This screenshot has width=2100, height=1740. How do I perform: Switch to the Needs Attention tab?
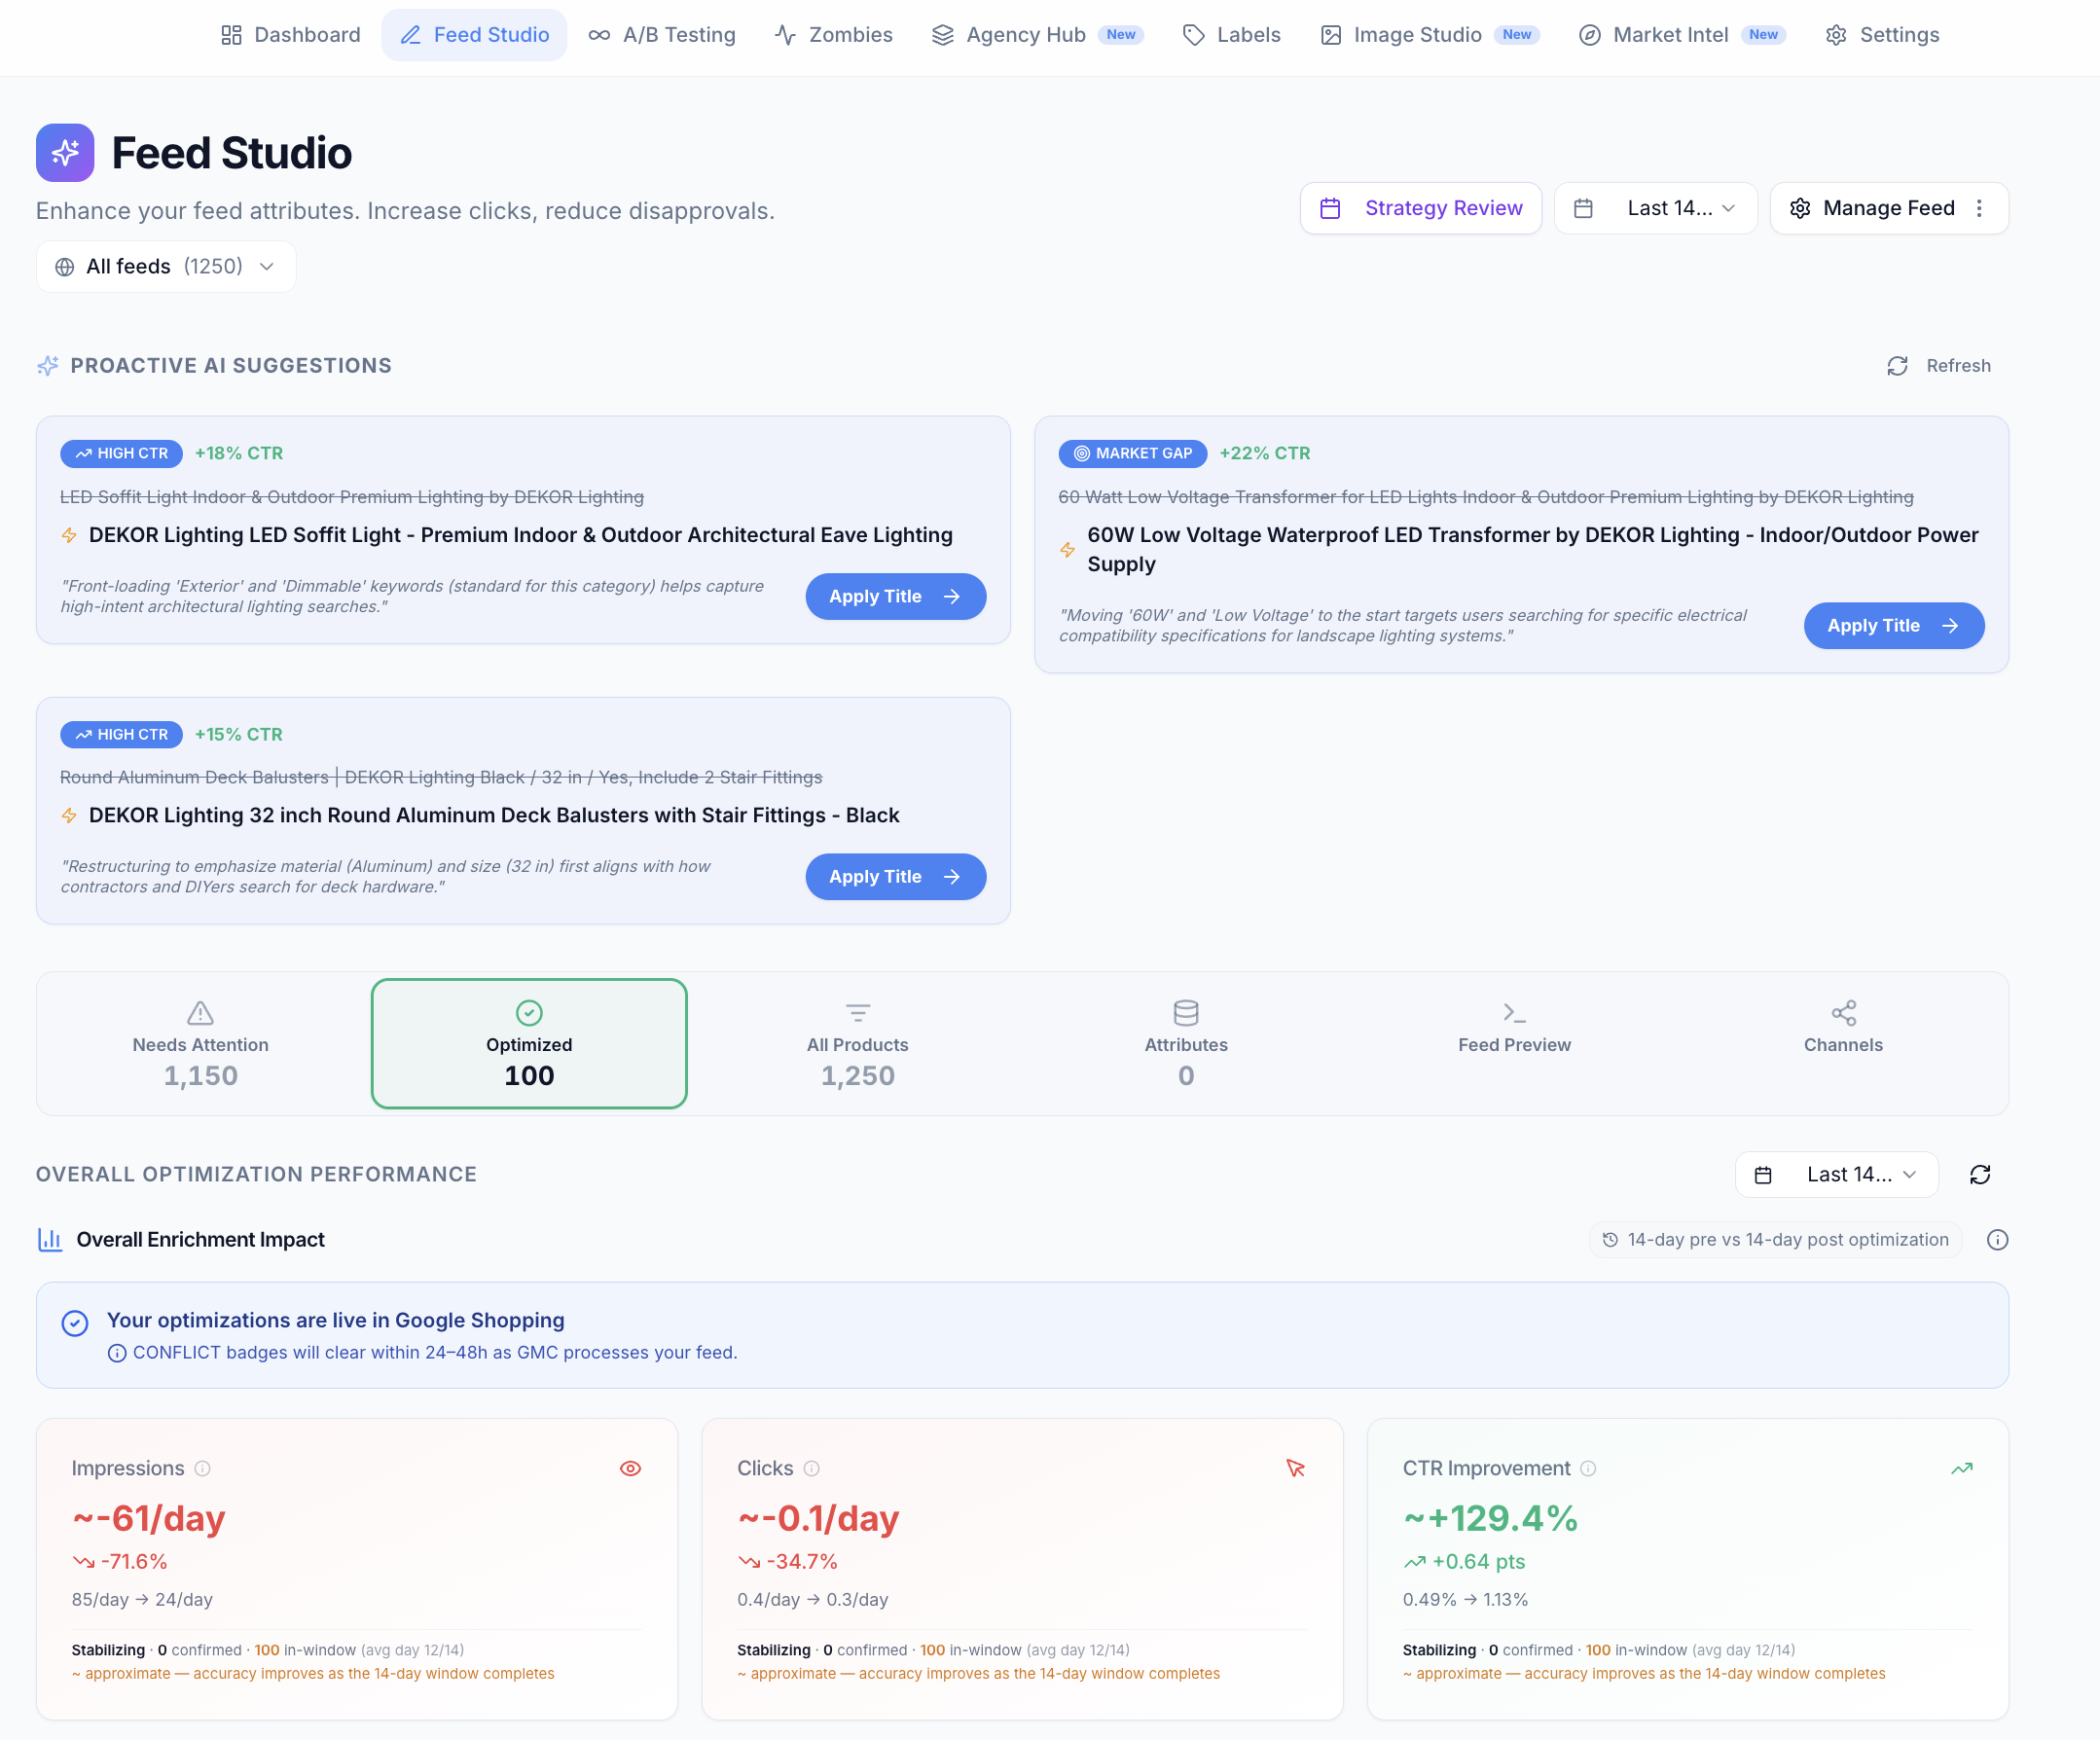(201, 1044)
